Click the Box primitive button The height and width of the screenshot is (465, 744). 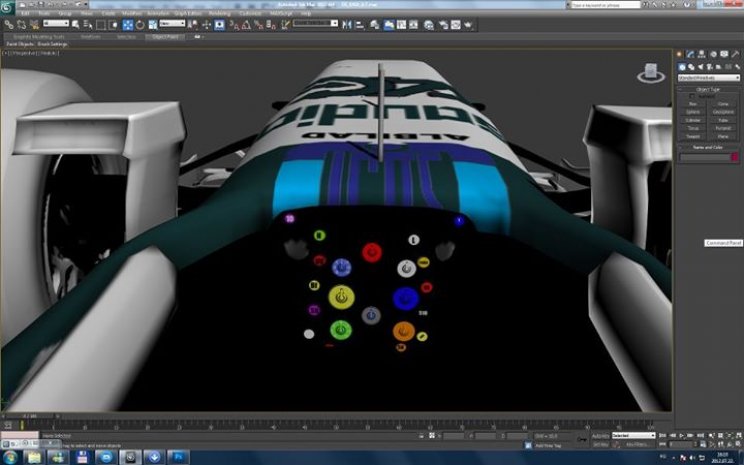(x=693, y=104)
